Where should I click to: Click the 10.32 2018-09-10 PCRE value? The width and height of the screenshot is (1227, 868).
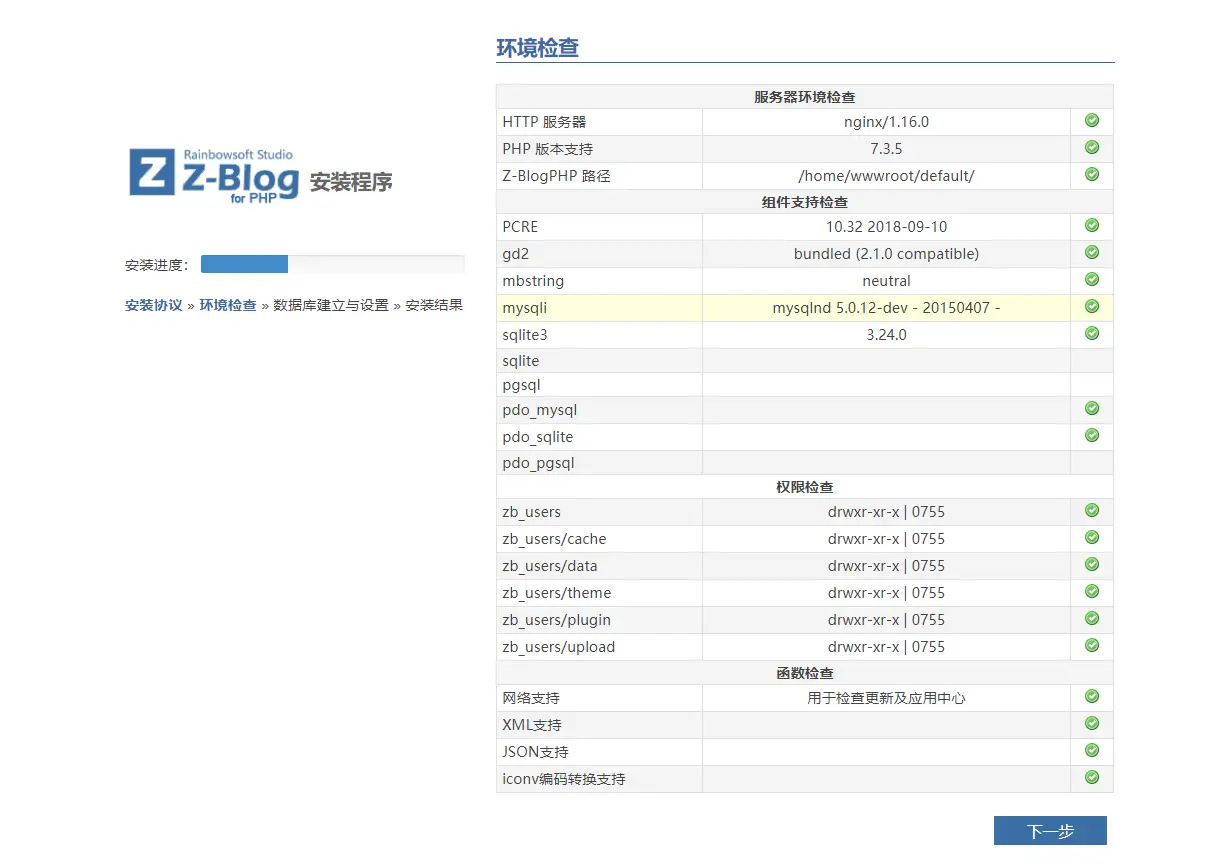886,227
